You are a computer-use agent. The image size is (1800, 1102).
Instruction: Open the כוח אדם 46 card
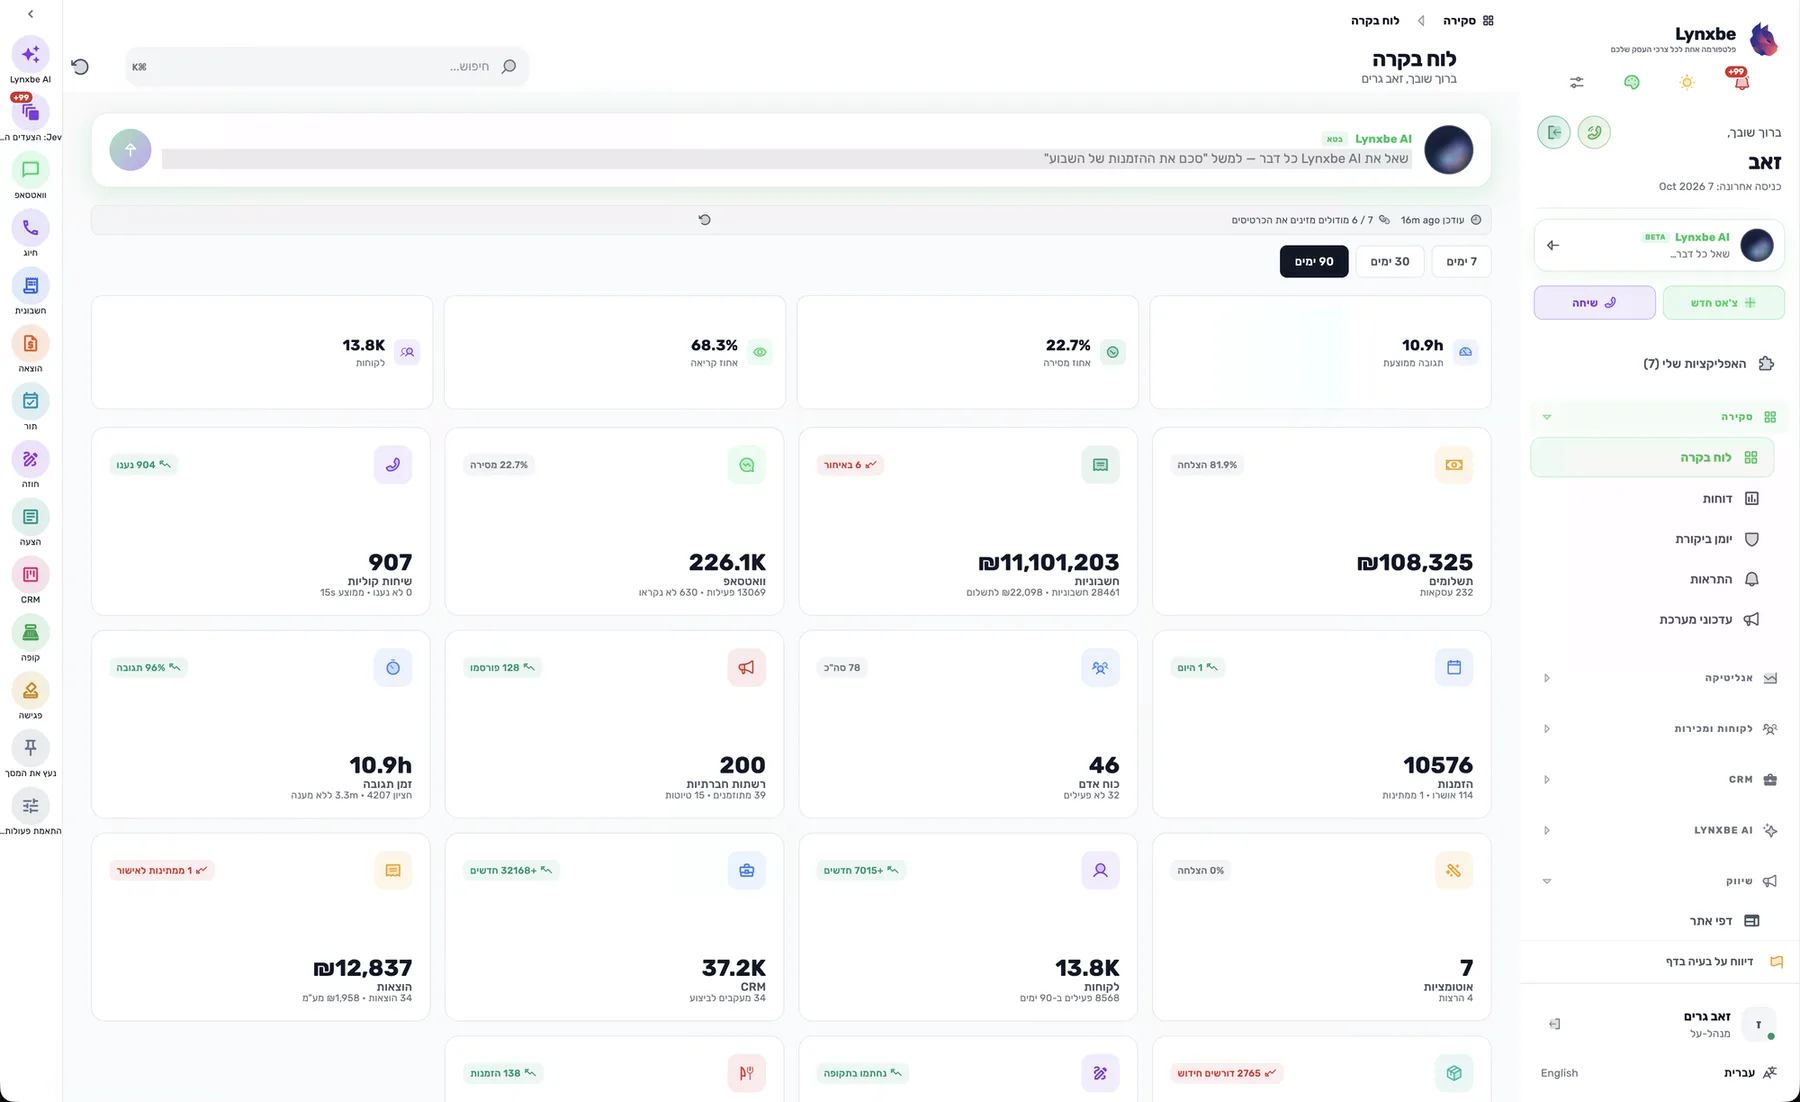pos(968,724)
